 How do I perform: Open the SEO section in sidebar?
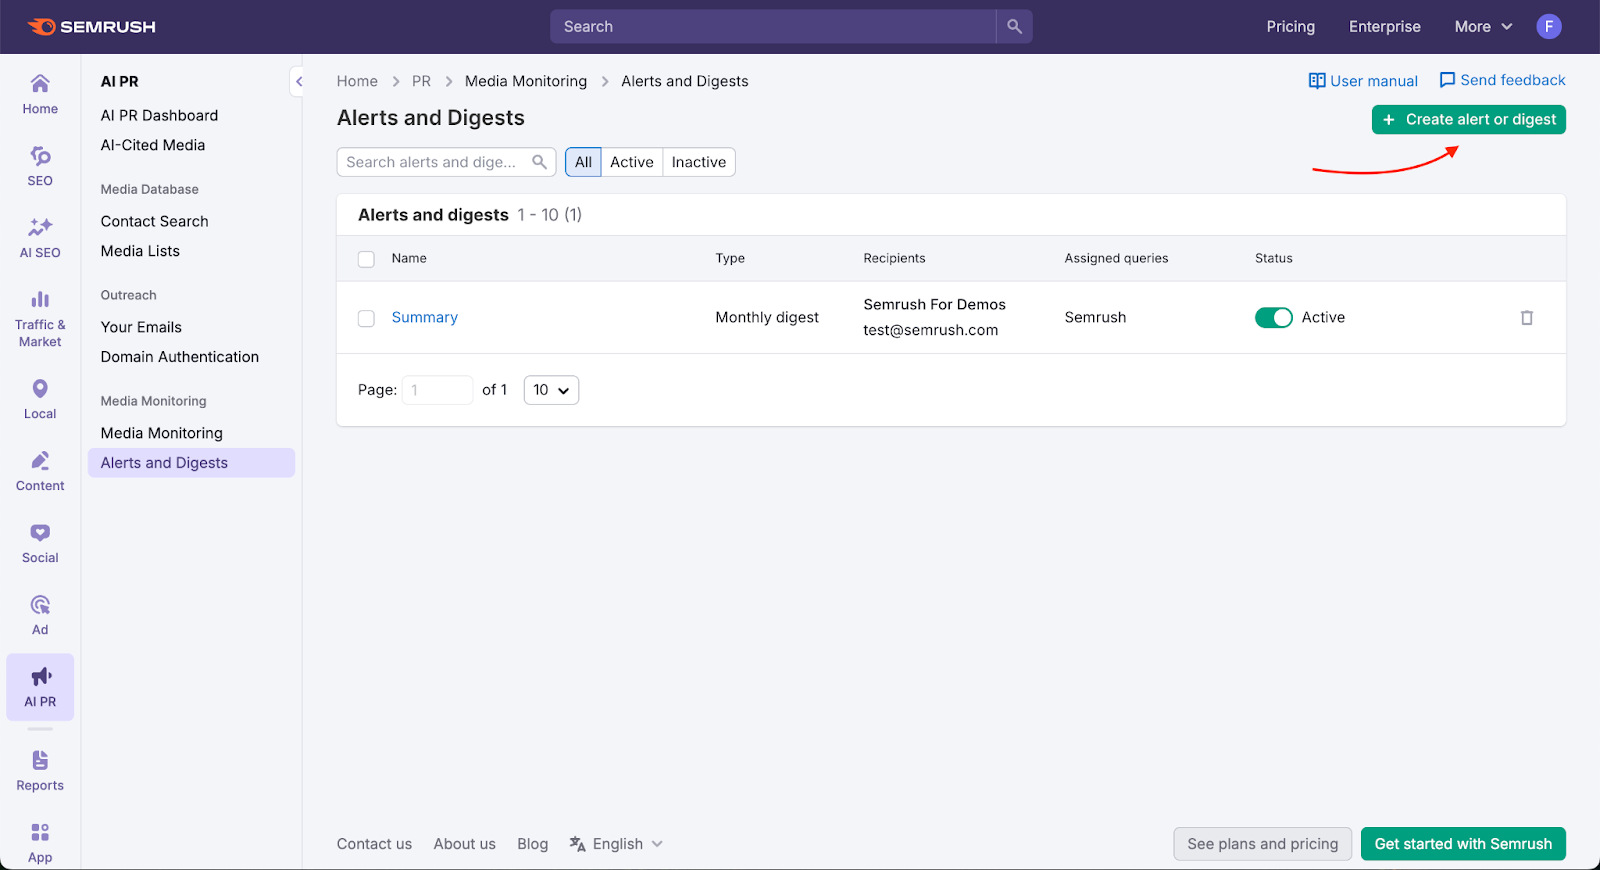point(40,166)
